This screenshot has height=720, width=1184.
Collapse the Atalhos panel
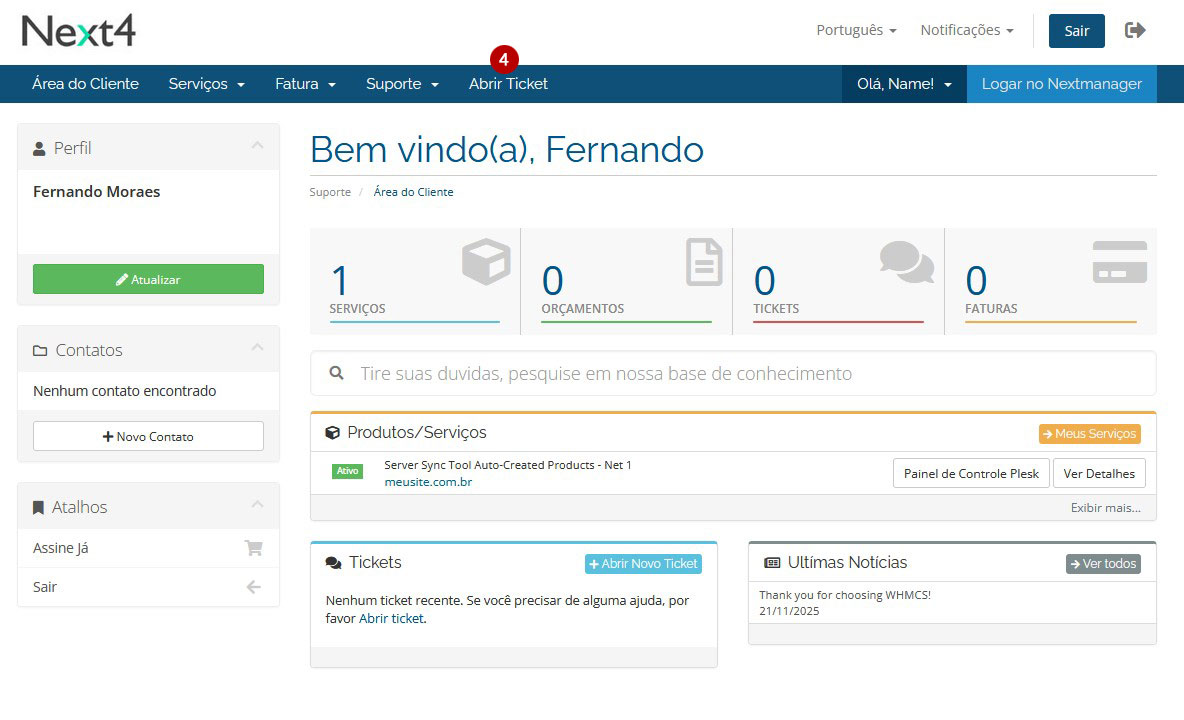[257, 506]
